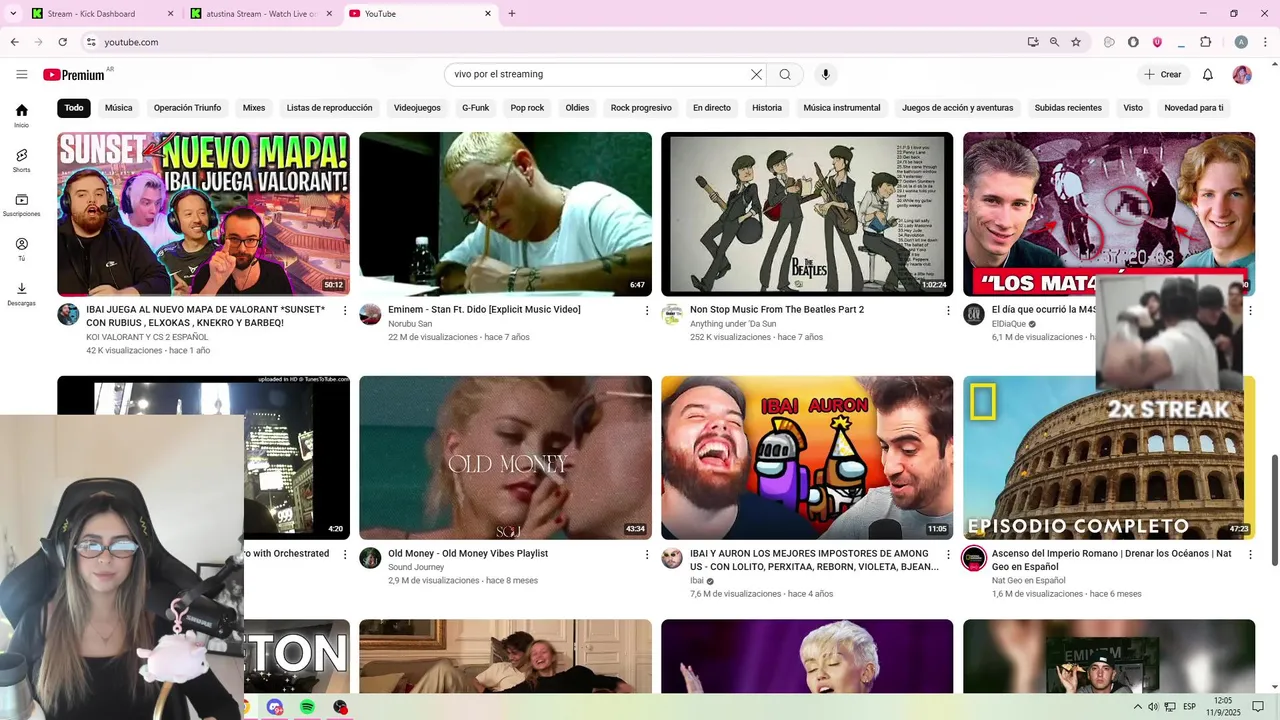Select the Mixes filter chip
1280x720 pixels.
pos(254,108)
